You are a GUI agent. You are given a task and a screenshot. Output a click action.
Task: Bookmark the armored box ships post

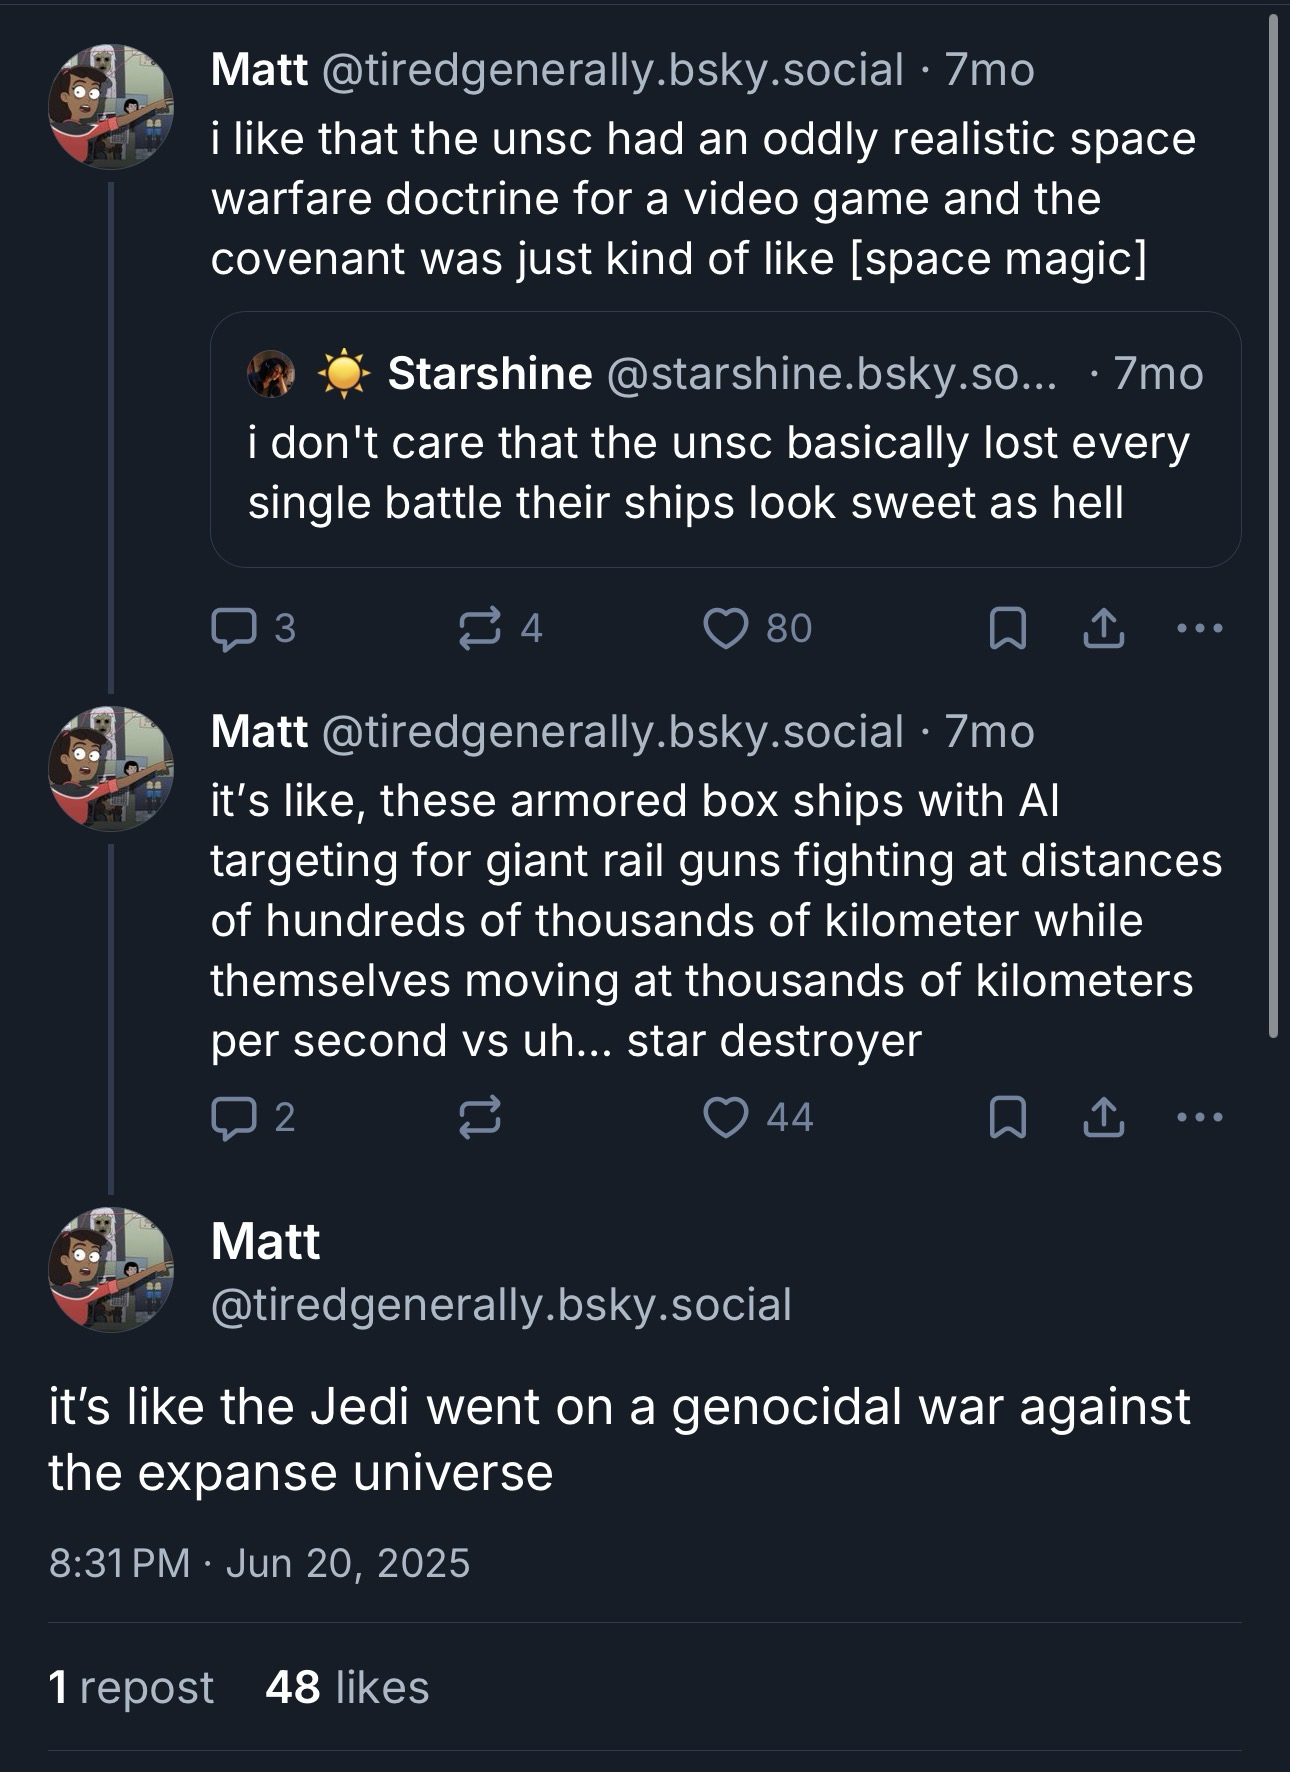pyautogui.click(x=1007, y=1118)
